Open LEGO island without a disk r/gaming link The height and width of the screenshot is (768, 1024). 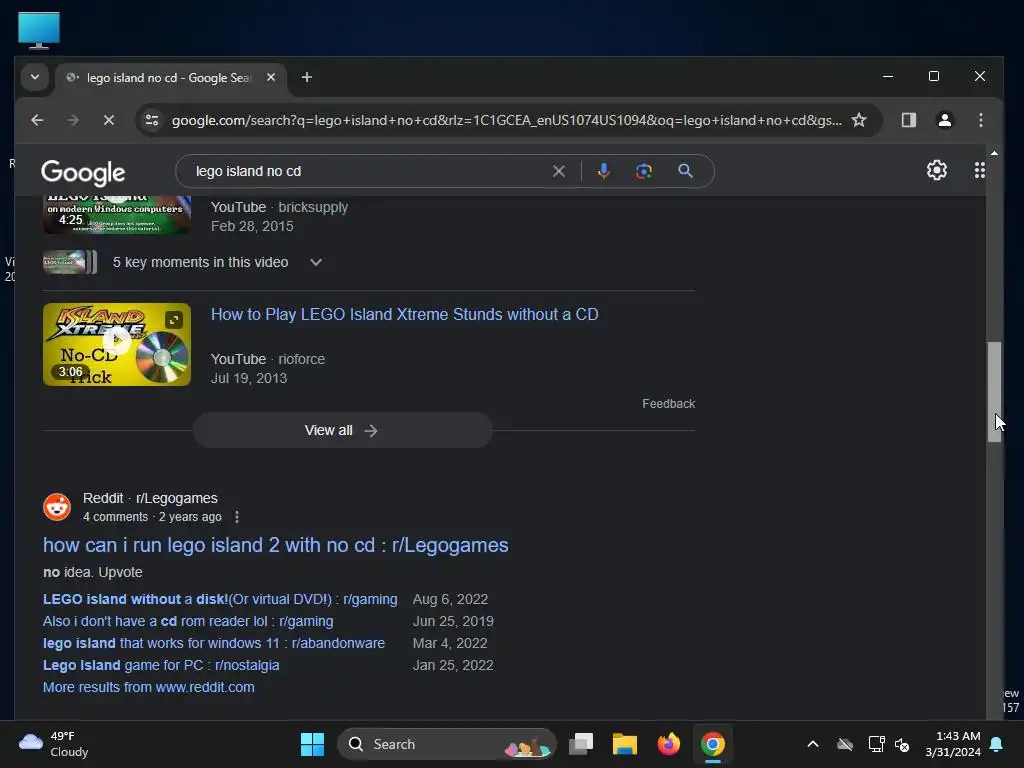coord(220,600)
